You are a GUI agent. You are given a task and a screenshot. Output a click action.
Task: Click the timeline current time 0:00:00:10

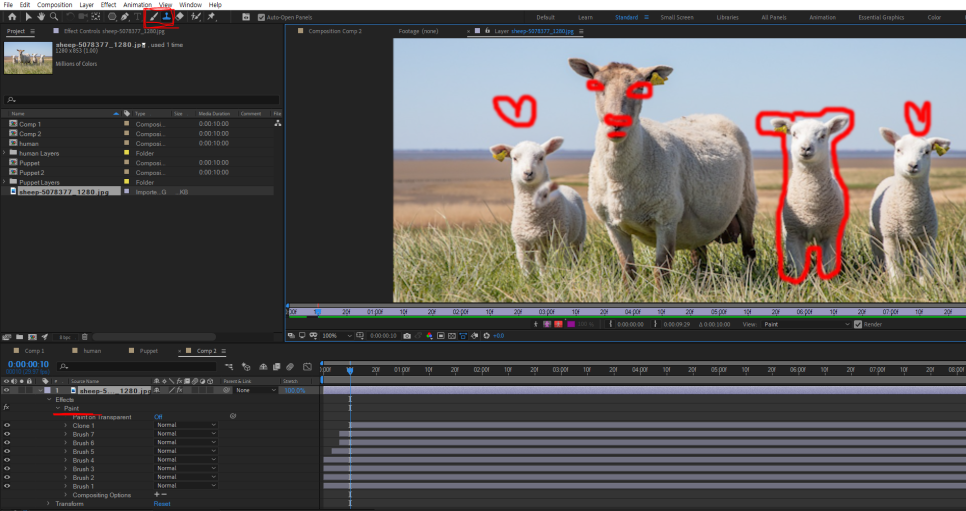coord(28,364)
